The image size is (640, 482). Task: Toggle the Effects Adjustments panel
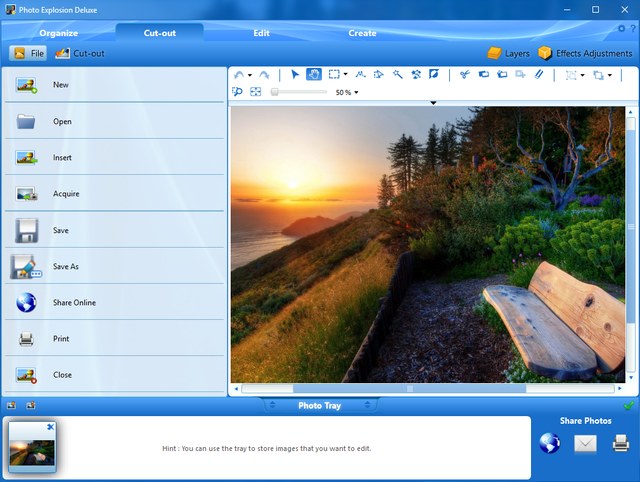point(585,53)
